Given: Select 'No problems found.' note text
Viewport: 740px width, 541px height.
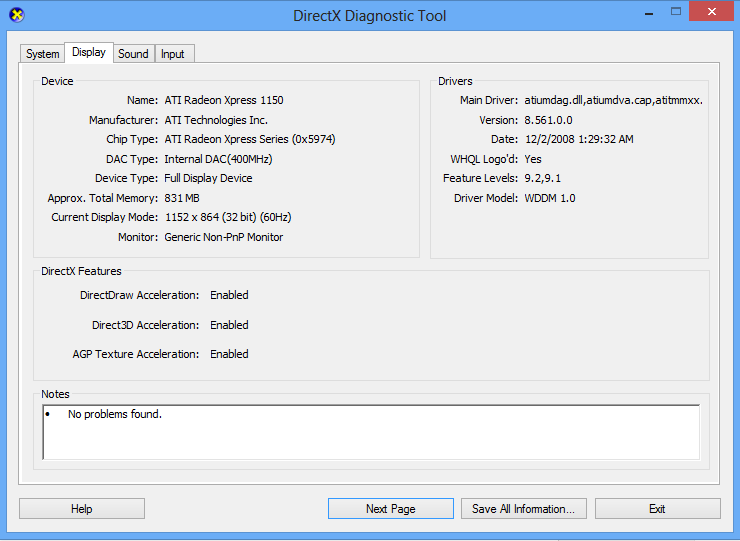Looking at the screenshot, I should tap(115, 414).
